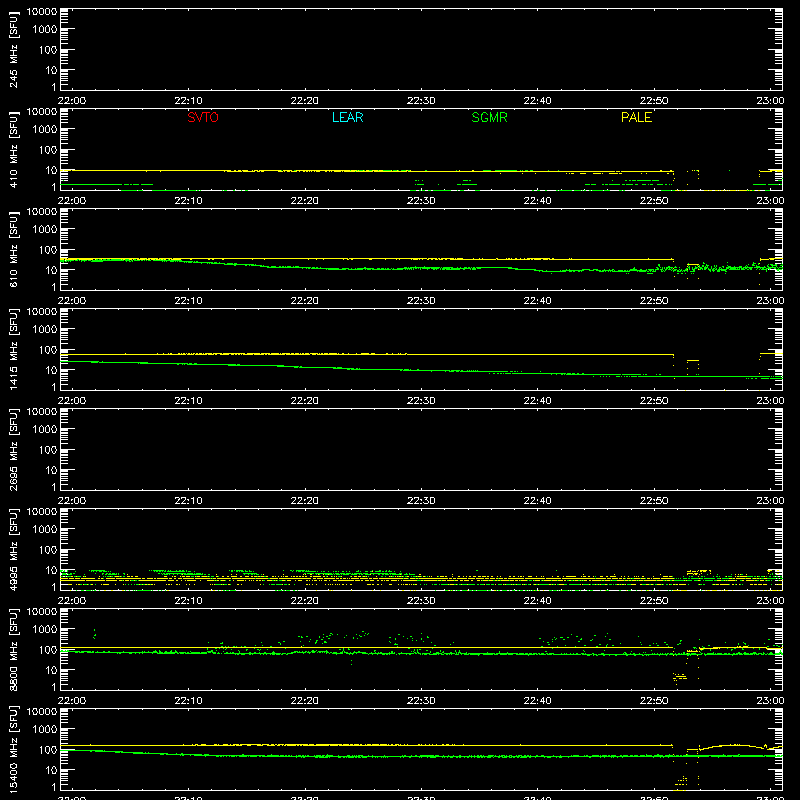This screenshot has width=800, height=800.
Task: Click the cyan LEAR station label
Action: click(347, 117)
